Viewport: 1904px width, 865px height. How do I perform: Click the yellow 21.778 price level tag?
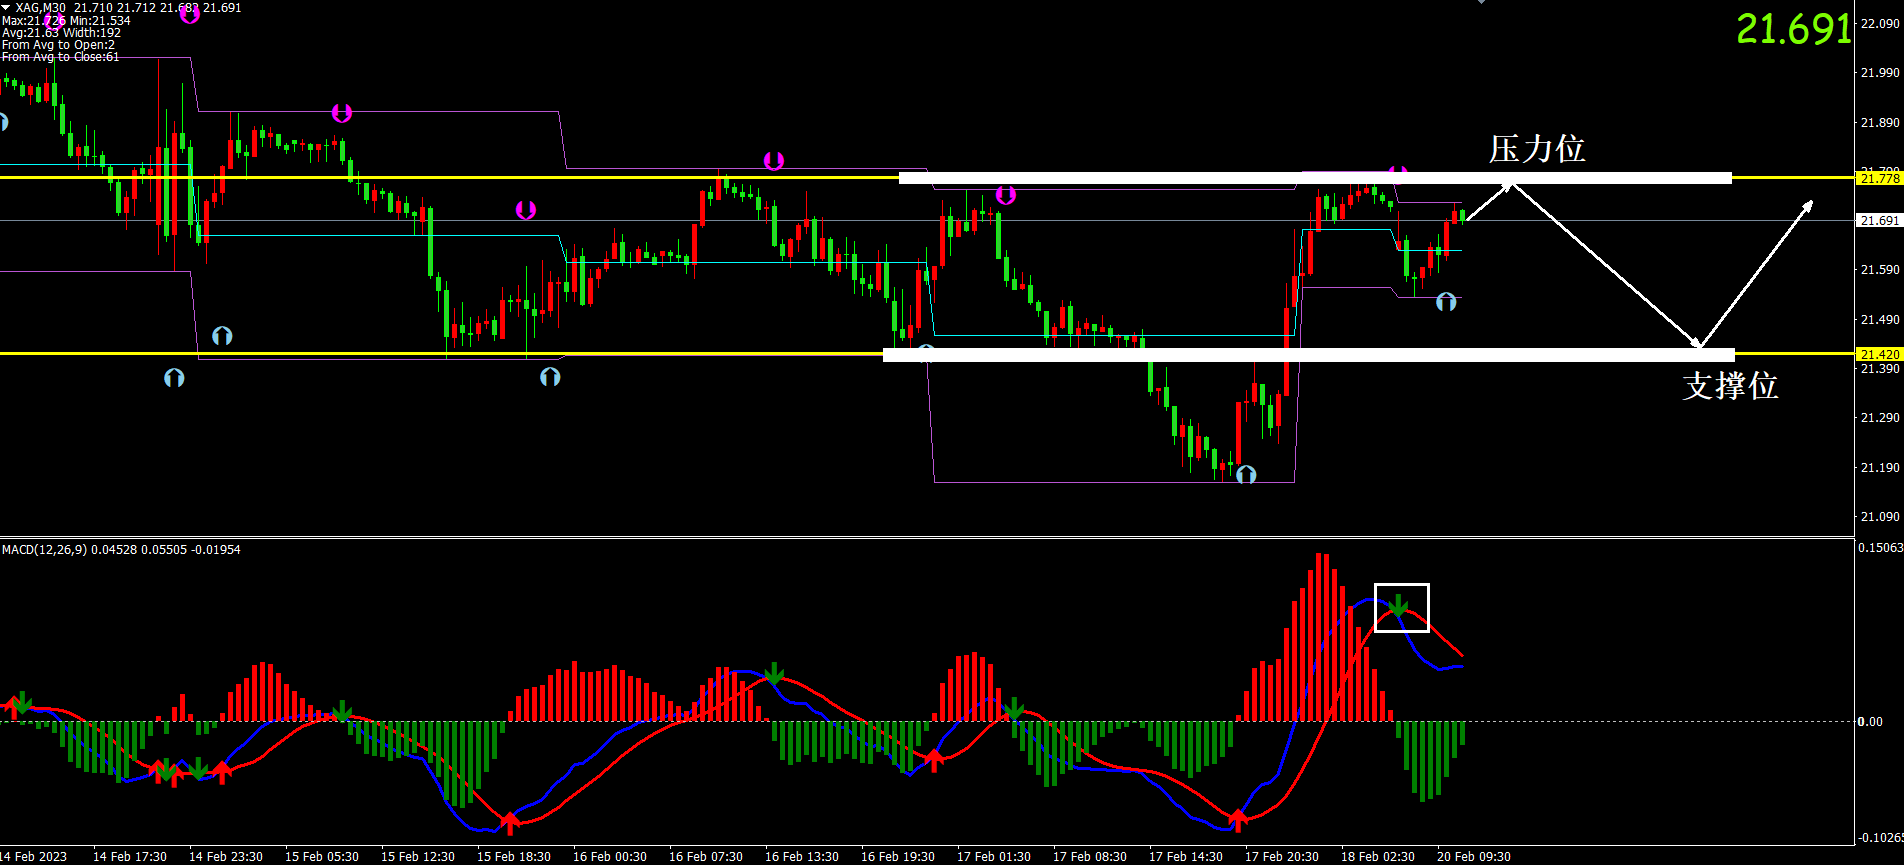[1878, 178]
